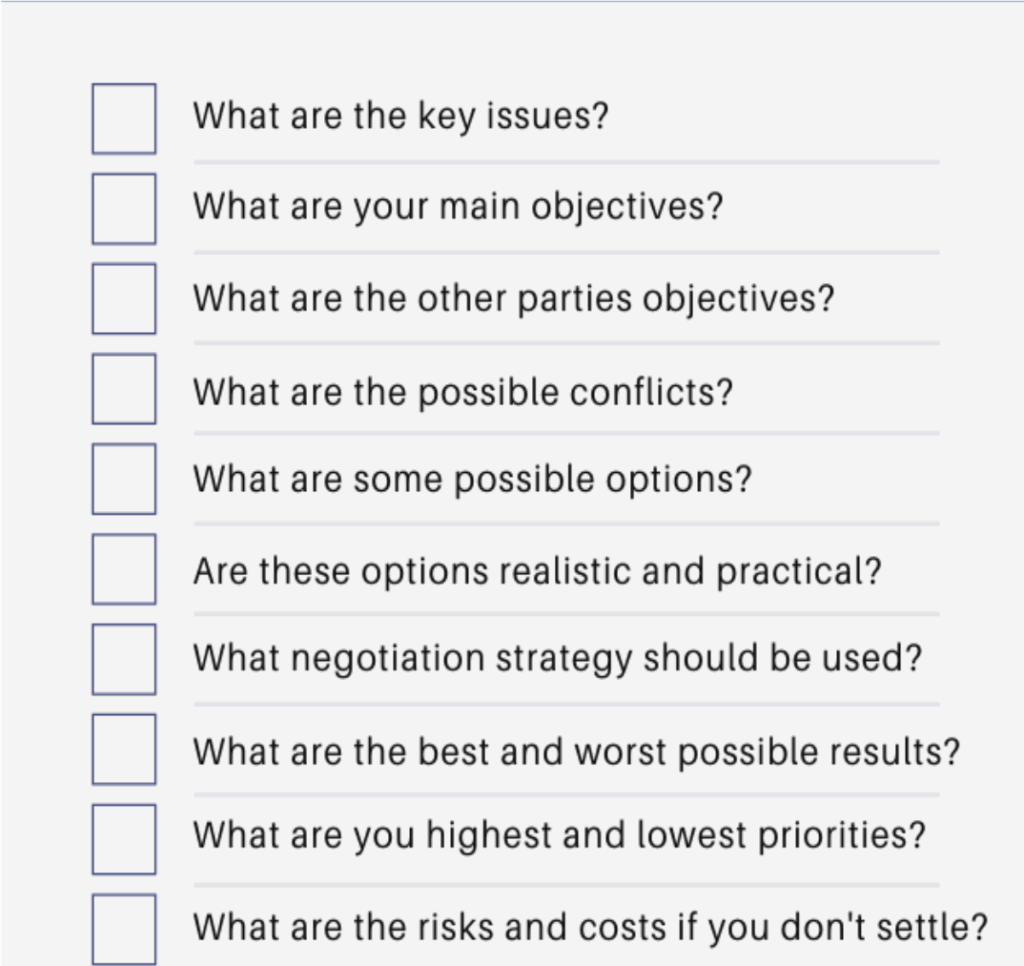Tick the "best and worst possible results" checkbox
This screenshot has height=966, width=1024.
point(124,748)
